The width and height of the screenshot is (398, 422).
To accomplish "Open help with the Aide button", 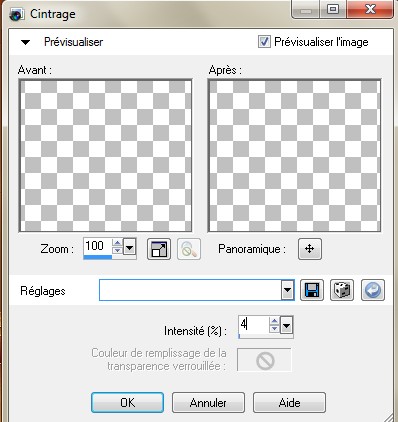I will 289,403.
